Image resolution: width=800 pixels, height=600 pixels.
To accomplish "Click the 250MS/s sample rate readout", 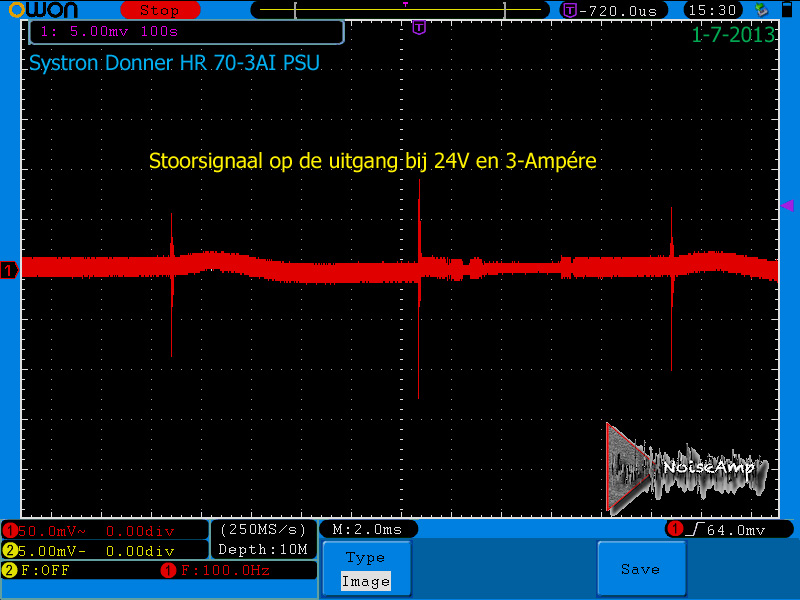I will pos(263,530).
